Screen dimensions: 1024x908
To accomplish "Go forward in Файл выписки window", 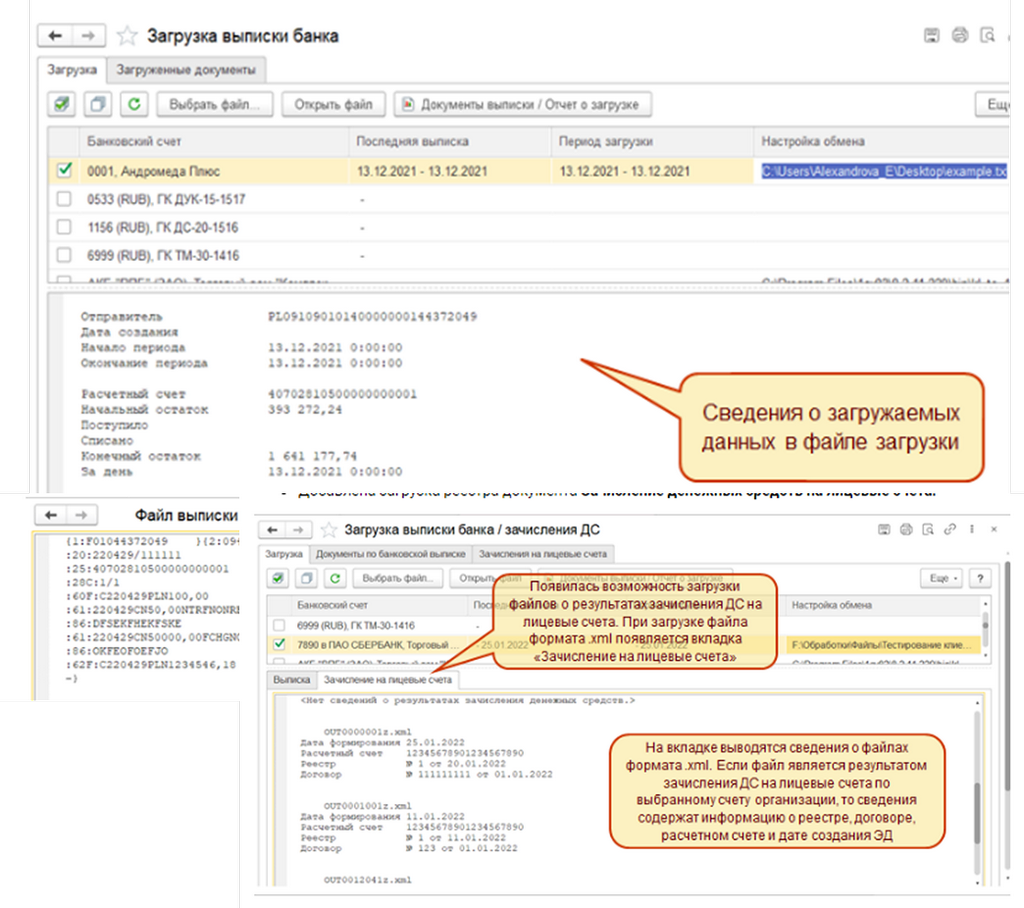I will point(81,515).
